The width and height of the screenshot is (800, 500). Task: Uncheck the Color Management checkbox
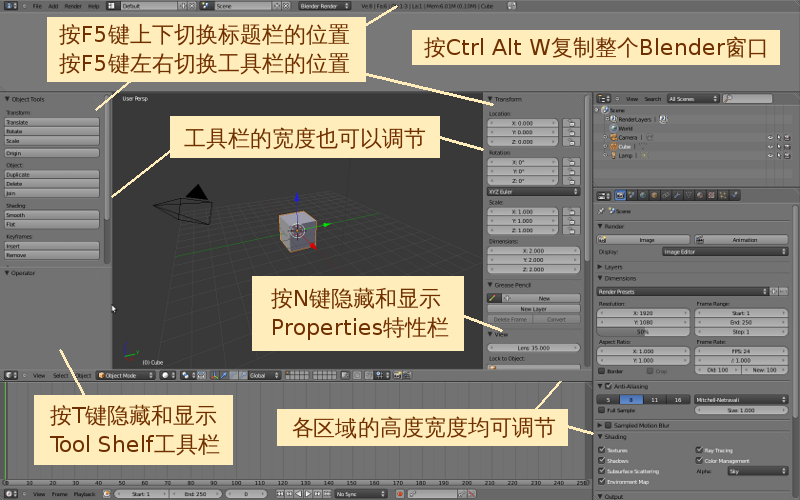tap(699, 460)
